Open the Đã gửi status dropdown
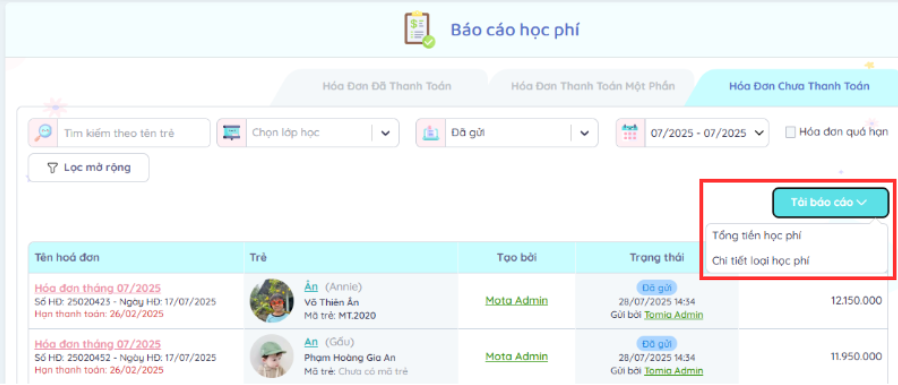 (x=584, y=133)
